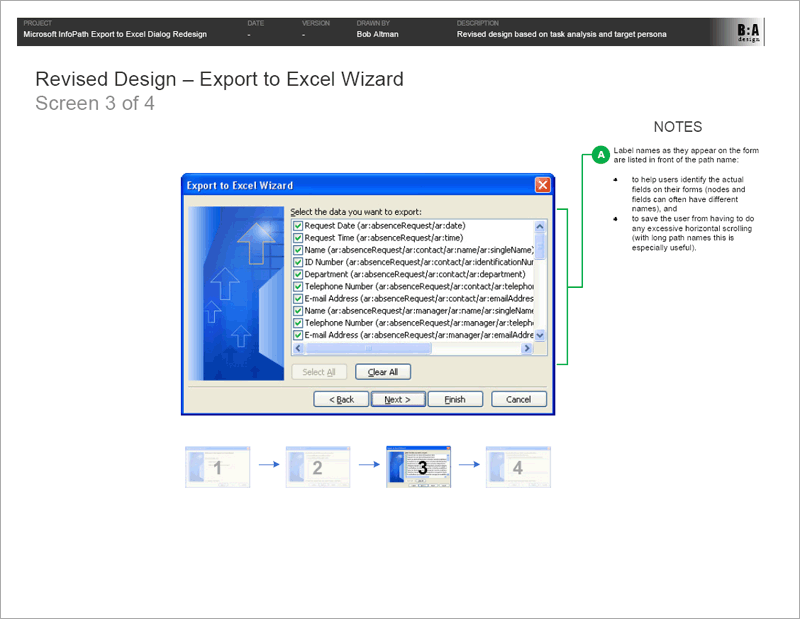Cancel the Export to Excel Wizard
Viewport: 800px width, 619px height.
pyautogui.click(x=518, y=400)
